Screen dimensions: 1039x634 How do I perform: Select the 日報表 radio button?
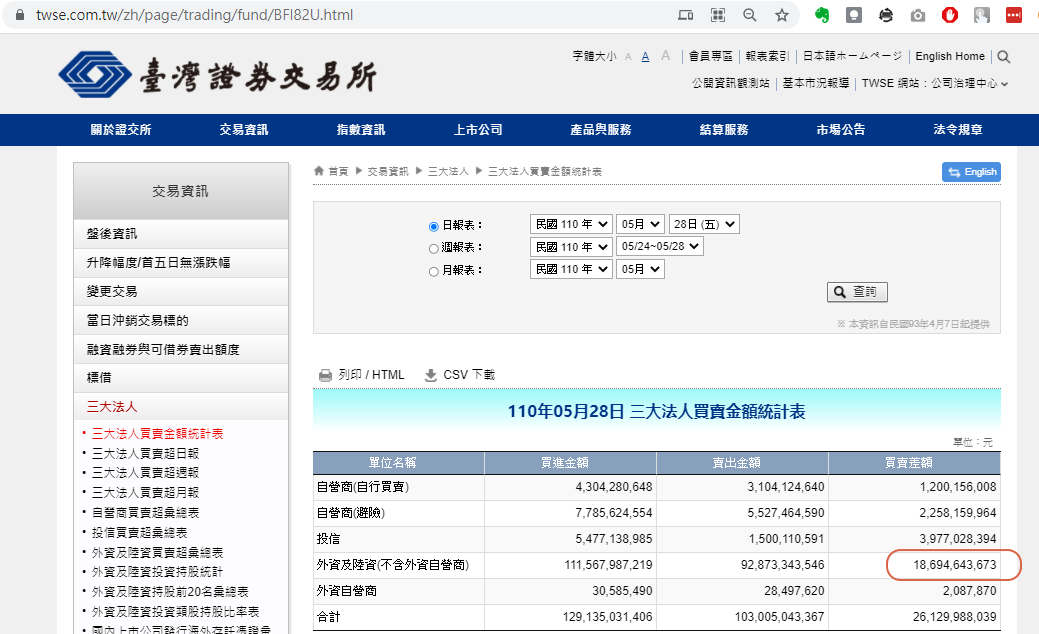(434, 226)
